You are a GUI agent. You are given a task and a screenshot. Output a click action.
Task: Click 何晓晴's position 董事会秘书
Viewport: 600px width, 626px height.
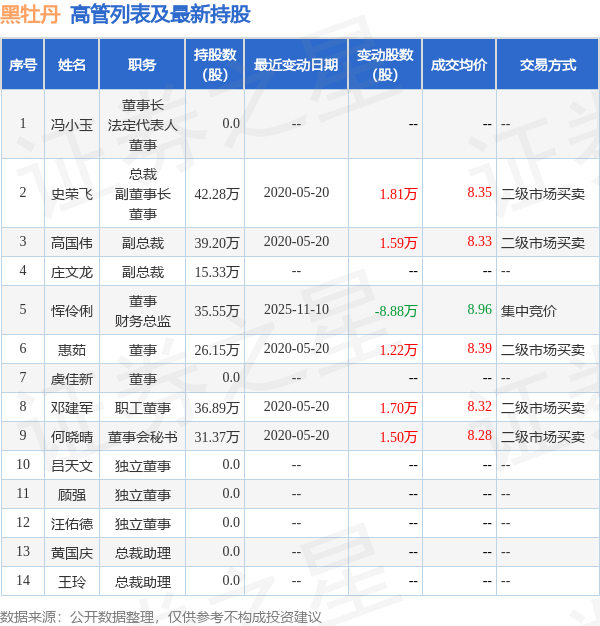click(x=143, y=436)
